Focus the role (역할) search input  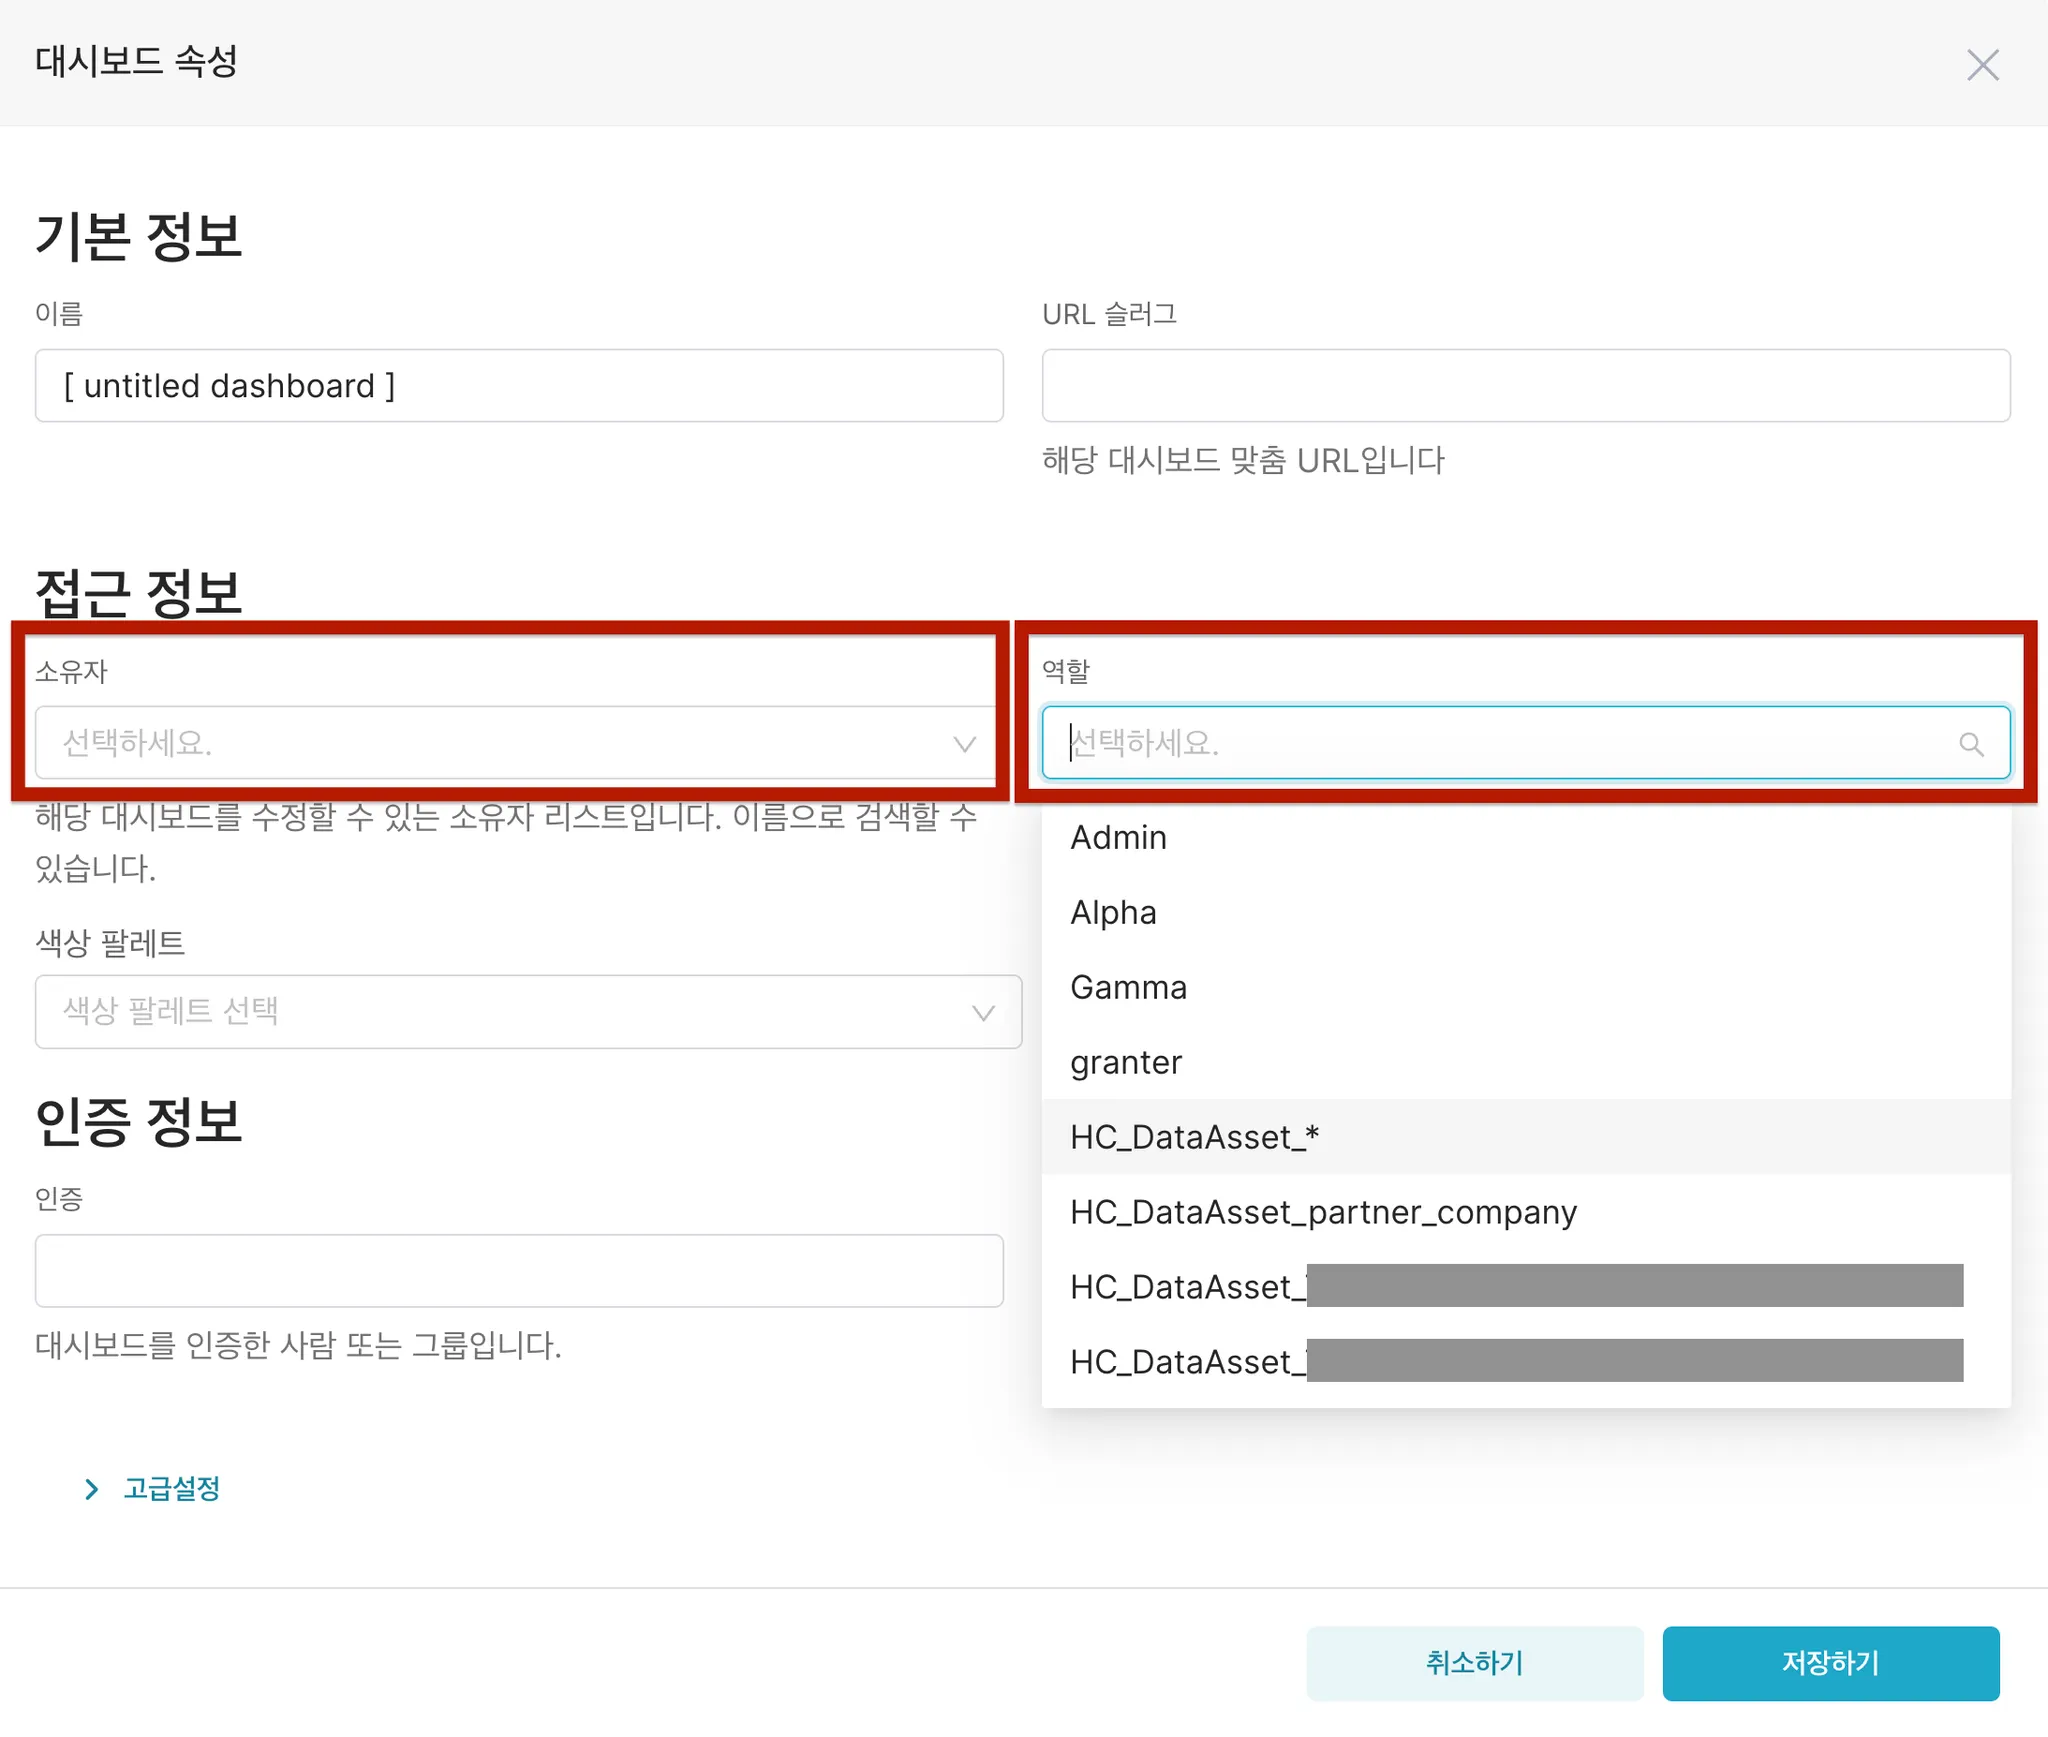[1500, 743]
